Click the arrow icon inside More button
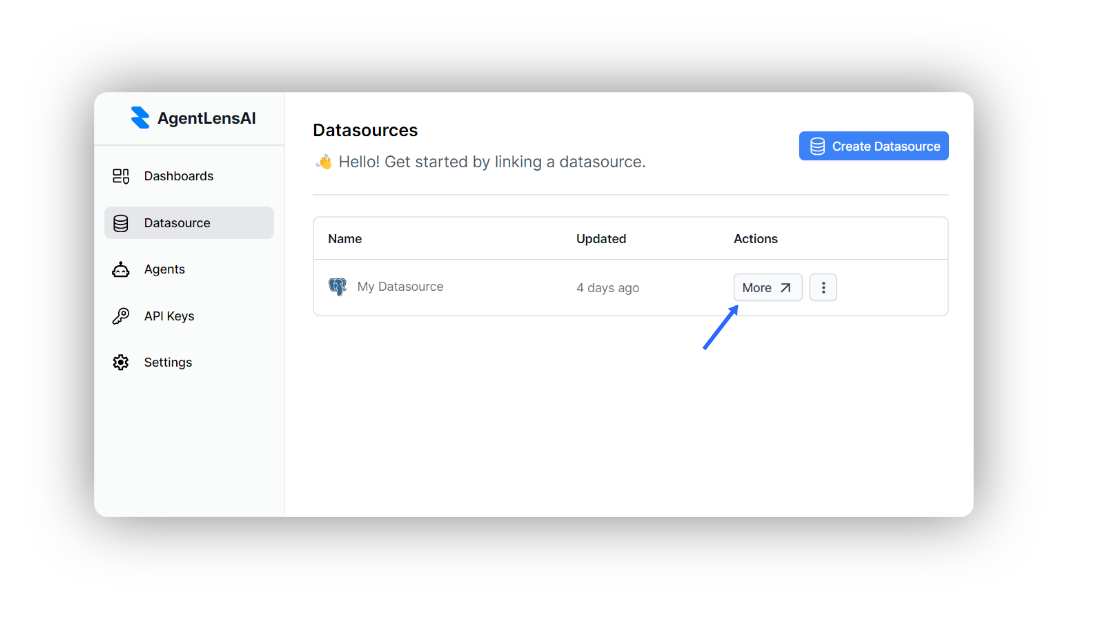Screen dimensions: 1100x618 click(x=786, y=288)
